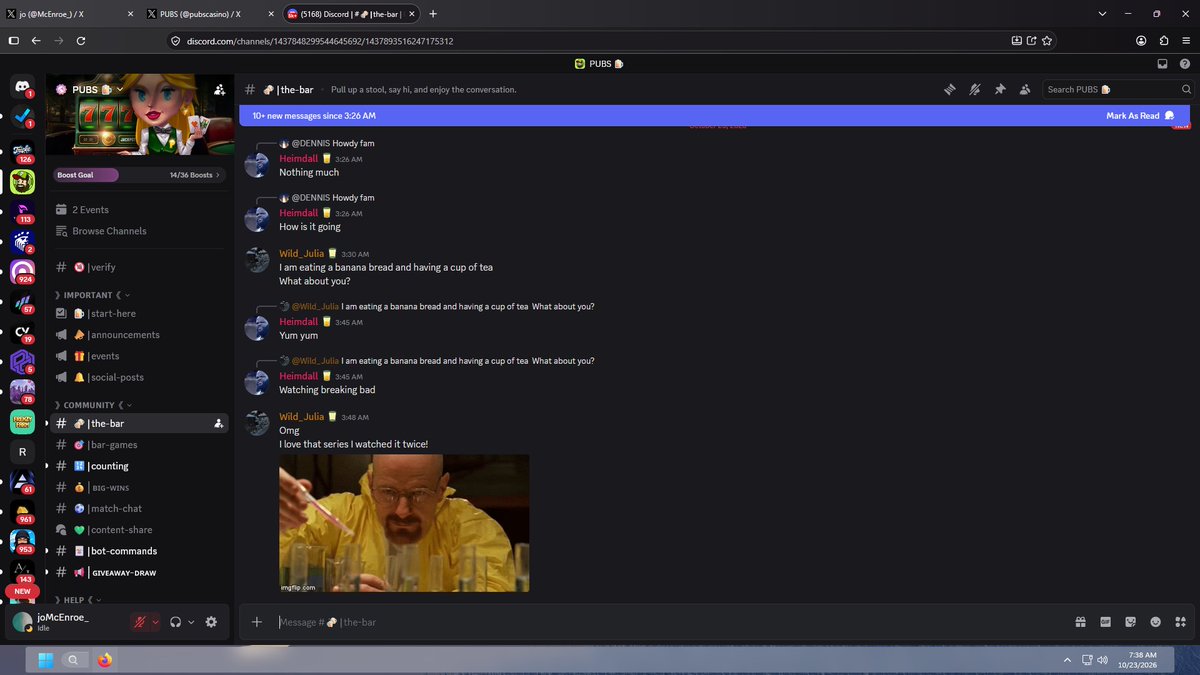The height and width of the screenshot is (675, 1200).
Task: Open 2 Events
Action: [x=139, y=210]
